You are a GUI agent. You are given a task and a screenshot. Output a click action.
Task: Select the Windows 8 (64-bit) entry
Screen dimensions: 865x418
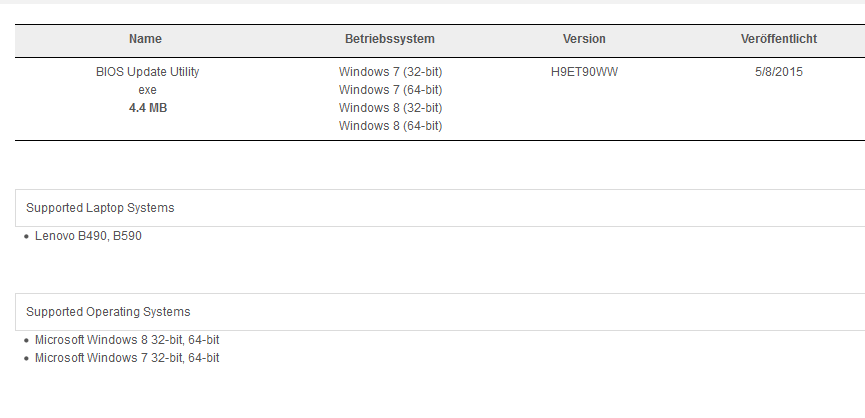coord(390,126)
